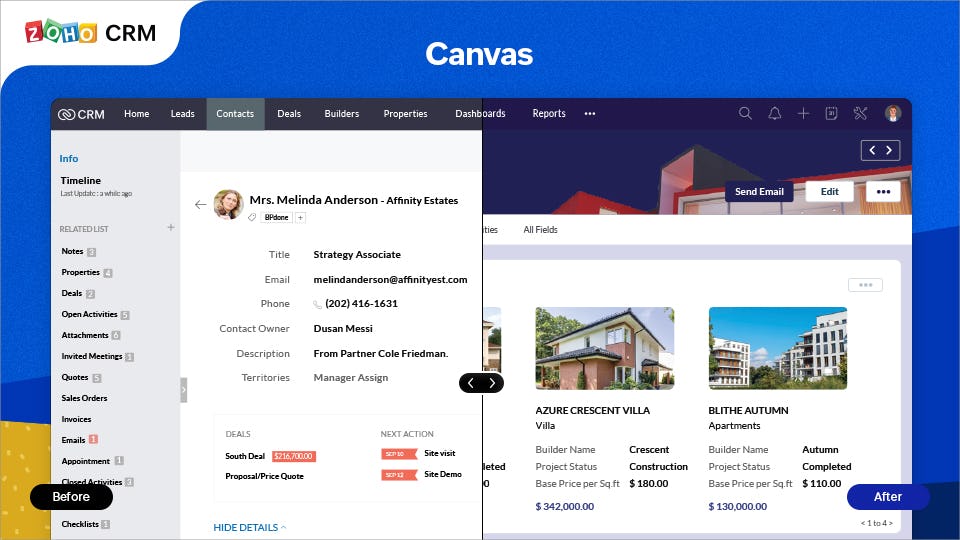
Task: Open Checklists related list
Action: (x=80, y=524)
